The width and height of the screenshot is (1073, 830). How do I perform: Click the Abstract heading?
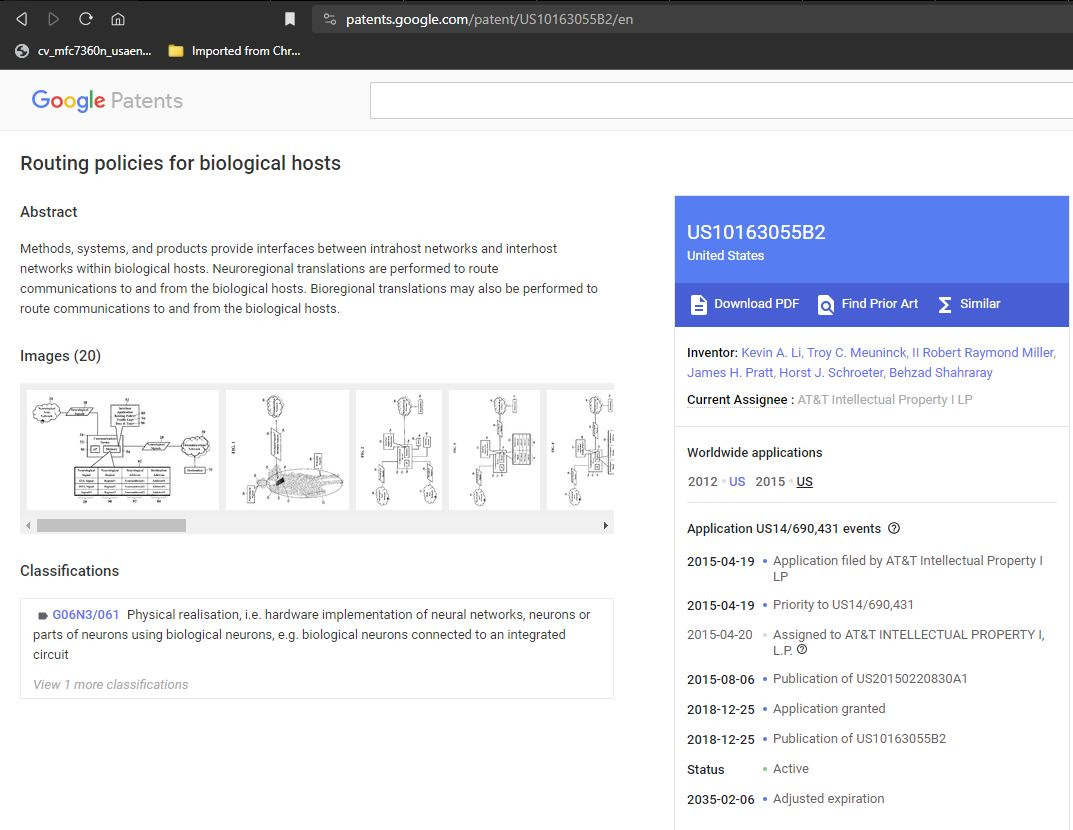(49, 212)
